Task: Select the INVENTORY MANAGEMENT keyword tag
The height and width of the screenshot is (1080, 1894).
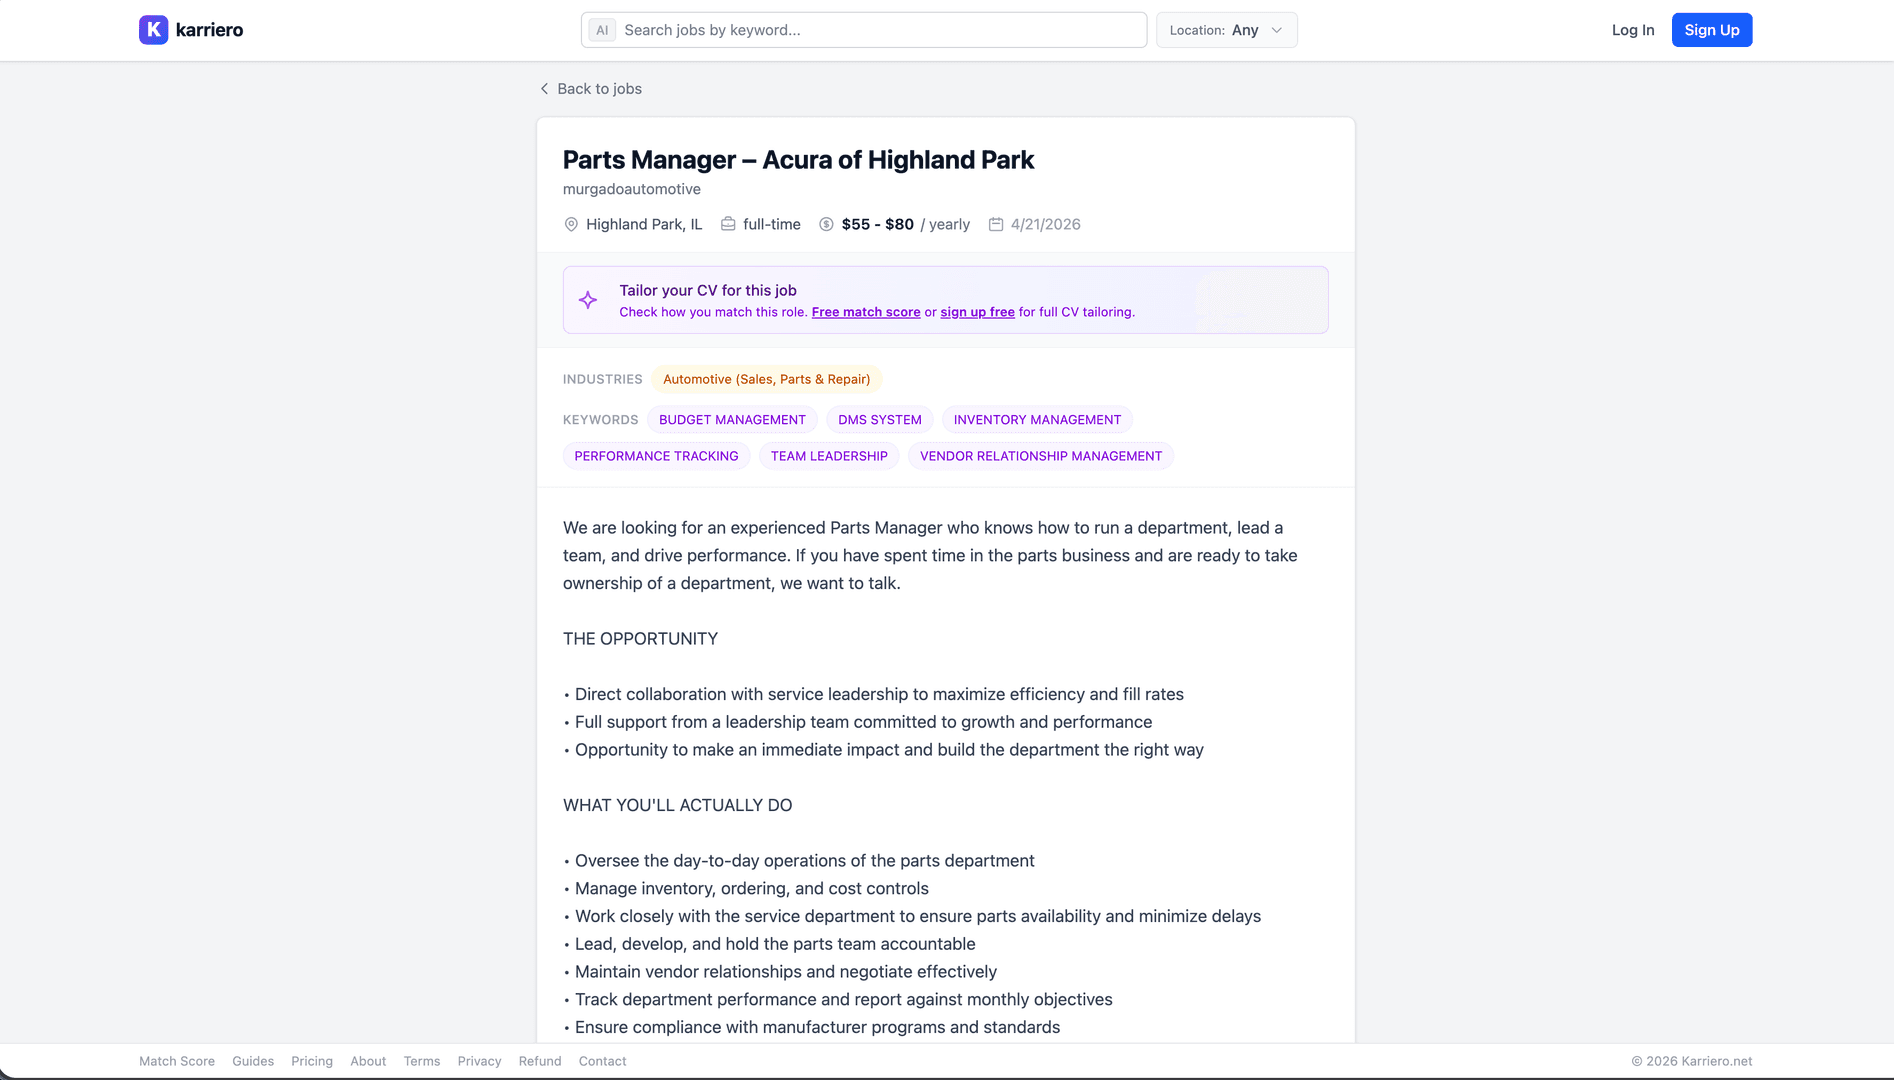Action: pos(1037,420)
